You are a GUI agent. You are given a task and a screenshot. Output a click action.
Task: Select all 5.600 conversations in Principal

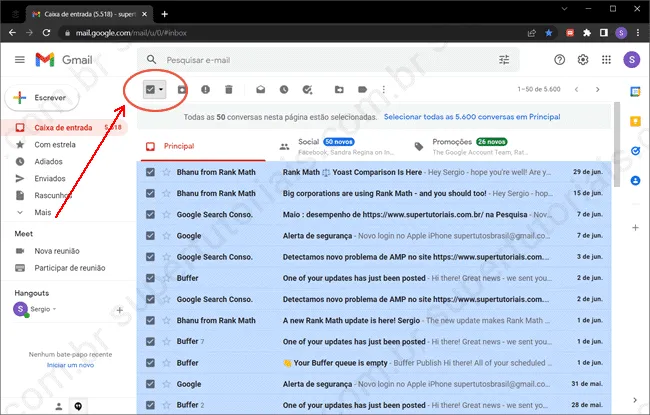472,117
